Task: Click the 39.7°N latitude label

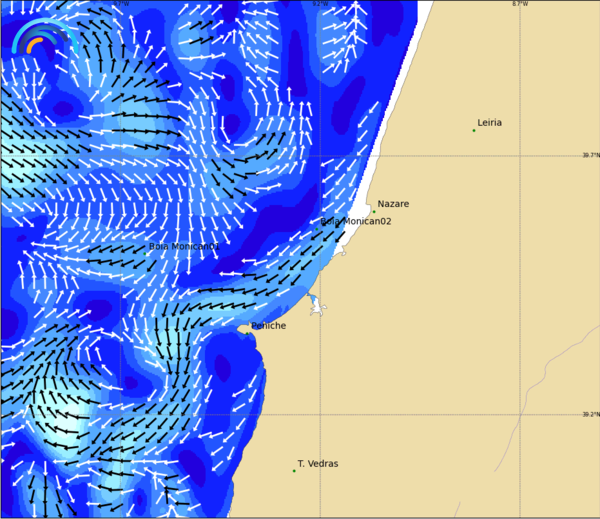Action: point(590,155)
